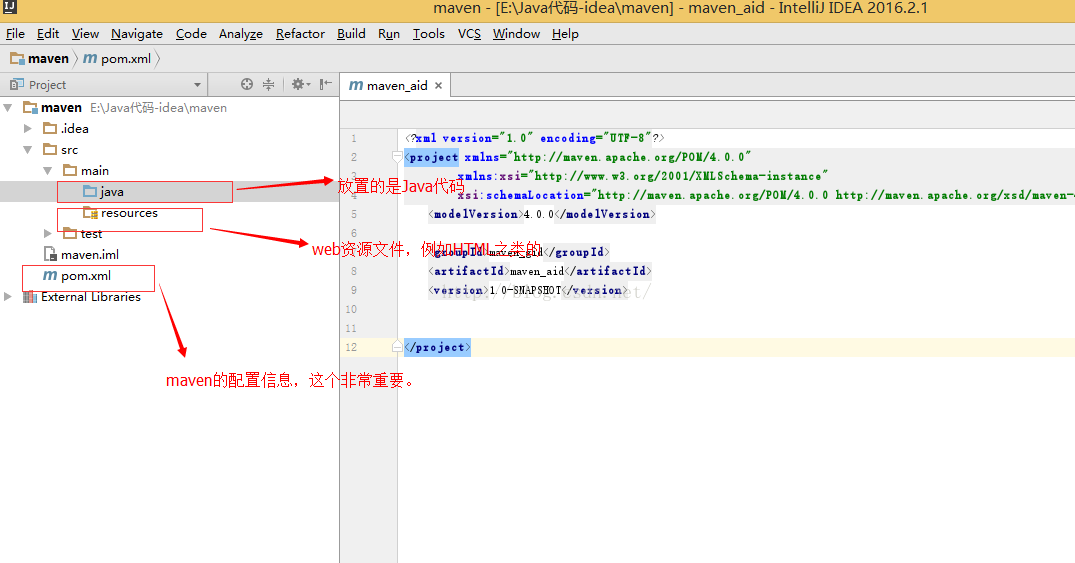Click the Collapse All icon in Project panel
This screenshot has width=1075, height=563.
269,84
